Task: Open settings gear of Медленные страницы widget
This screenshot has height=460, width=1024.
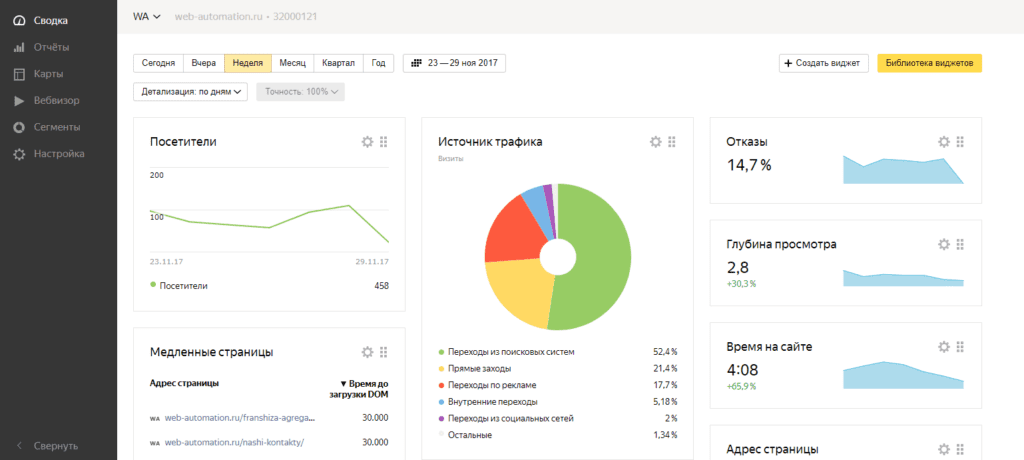Action: [367, 352]
